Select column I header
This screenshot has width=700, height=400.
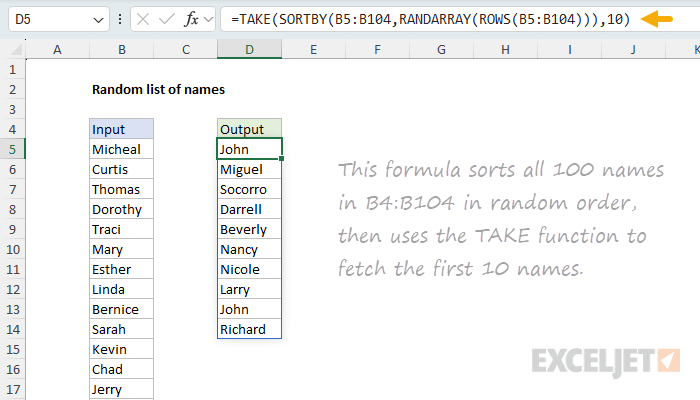[569, 50]
